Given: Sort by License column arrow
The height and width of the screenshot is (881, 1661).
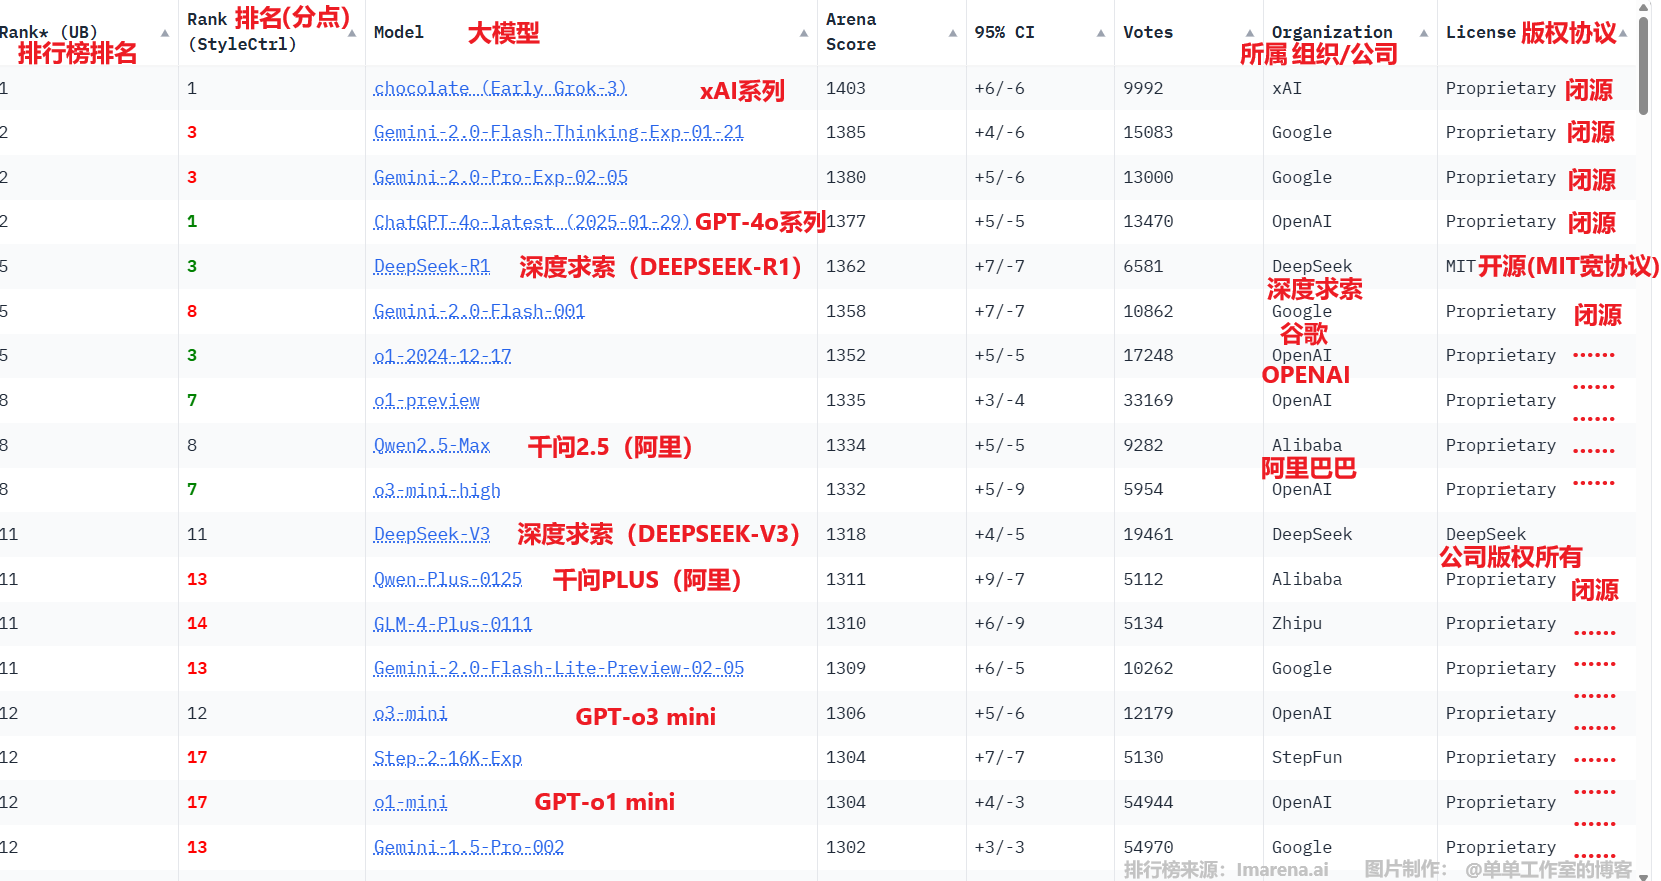Looking at the screenshot, I should point(1623,33).
